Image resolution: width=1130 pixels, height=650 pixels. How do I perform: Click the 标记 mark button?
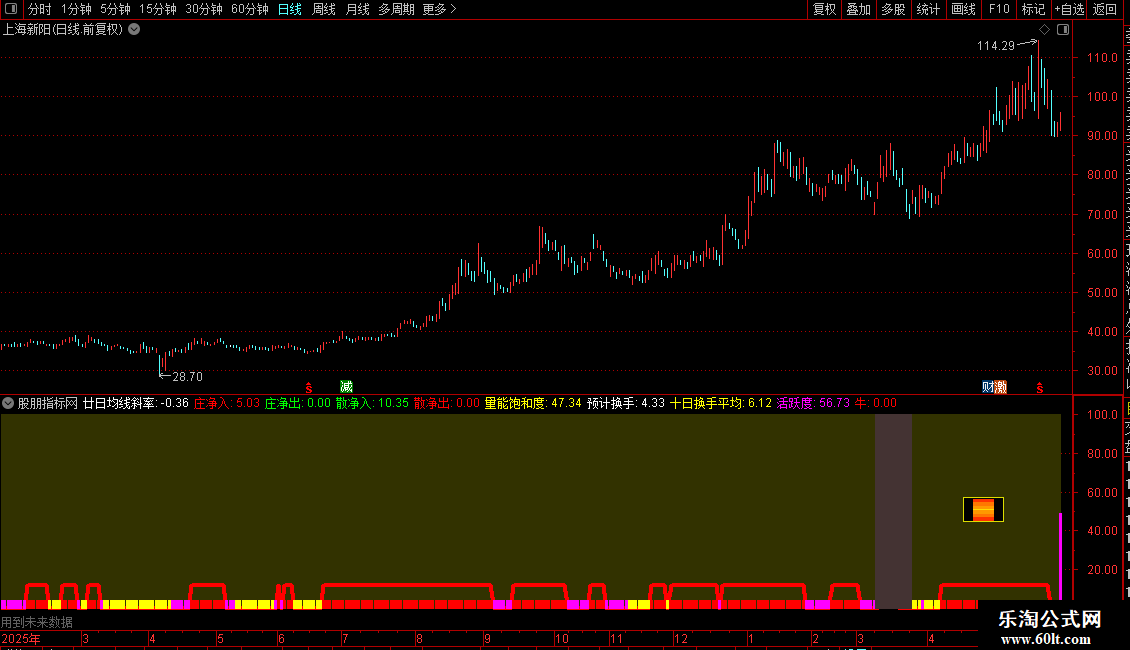point(1033,9)
